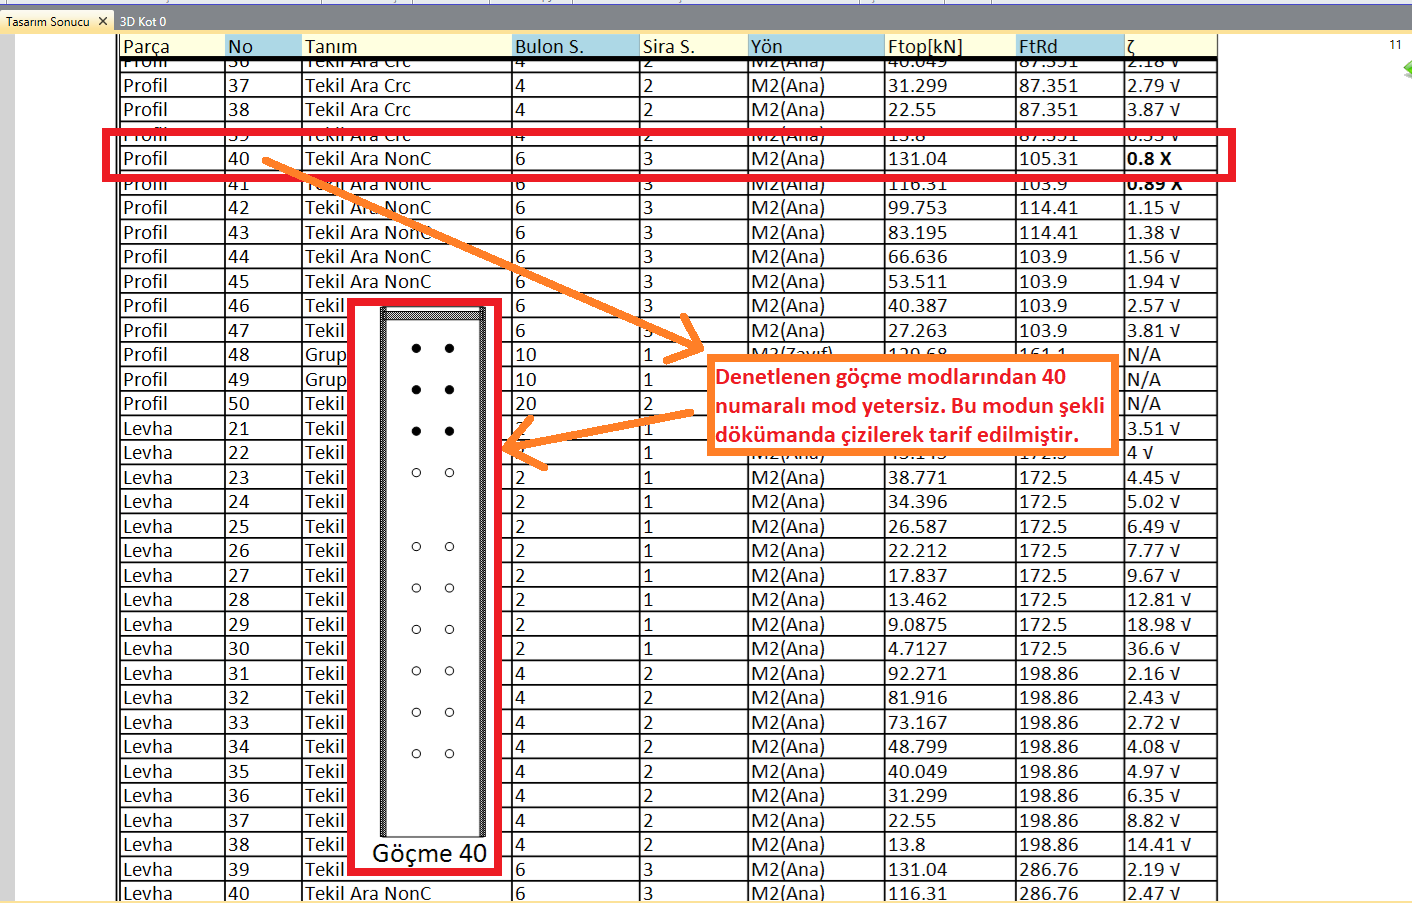Close the Tasarım Sonucu tab
The image size is (1412, 903).
pyautogui.click(x=103, y=21)
